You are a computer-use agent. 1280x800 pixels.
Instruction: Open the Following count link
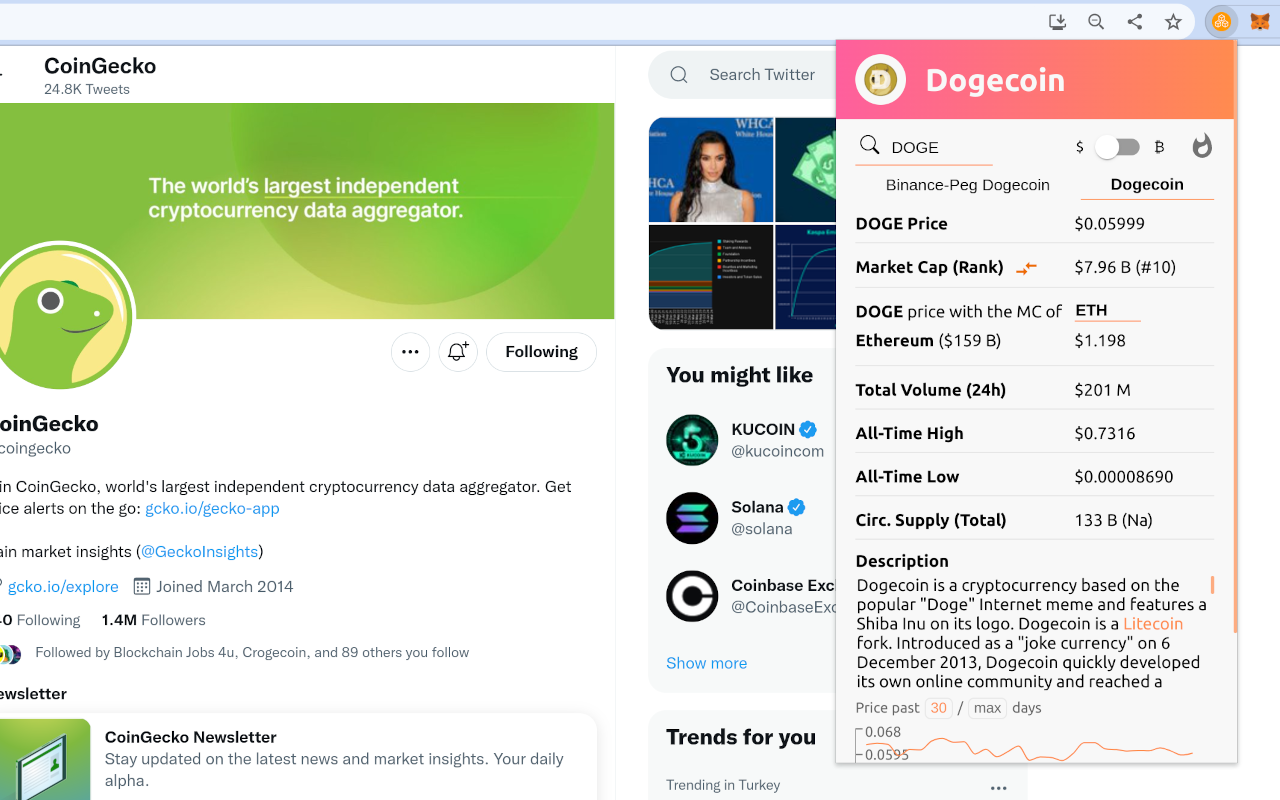(40, 620)
